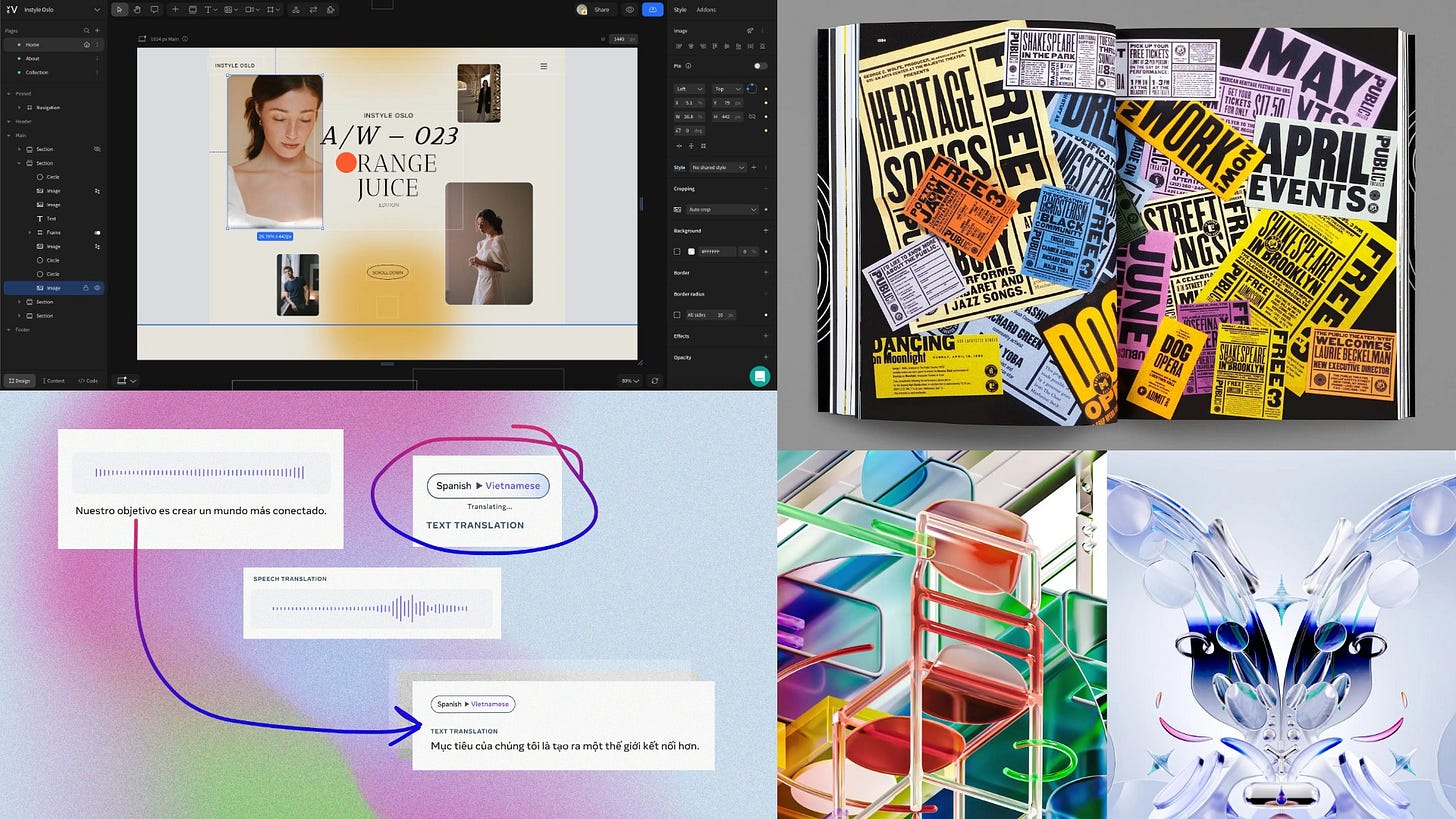Edit the X position field
The width and height of the screenshot is (1456, 819).
point(690,102)
